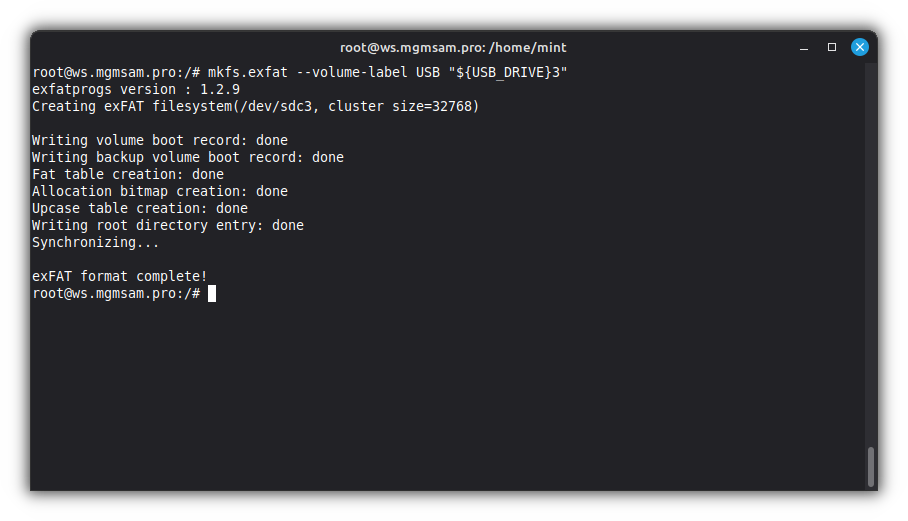The image size is (908, 521).
Task: Maximize the terminal window
Action: (831, 47)
